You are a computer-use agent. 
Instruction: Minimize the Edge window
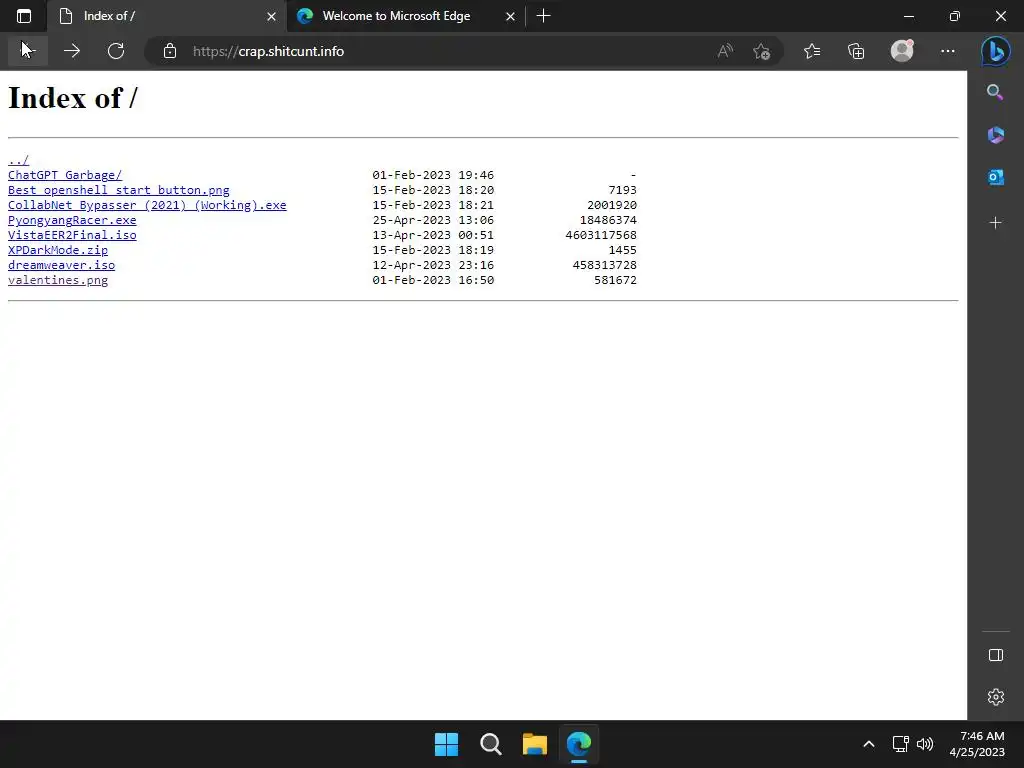[908, 16]
